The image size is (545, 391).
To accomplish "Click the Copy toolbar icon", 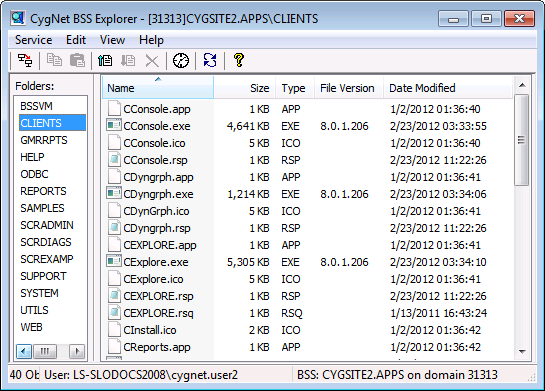I will (x=55, y=60).
